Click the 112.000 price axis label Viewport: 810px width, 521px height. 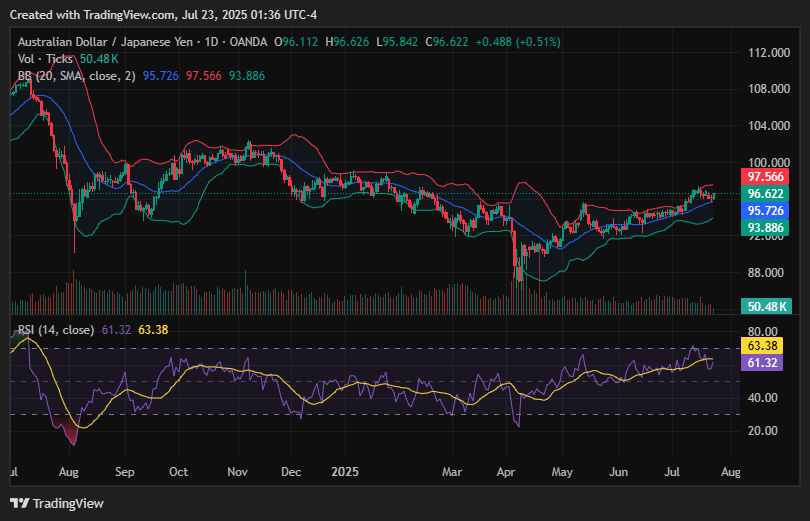point(769,53)
